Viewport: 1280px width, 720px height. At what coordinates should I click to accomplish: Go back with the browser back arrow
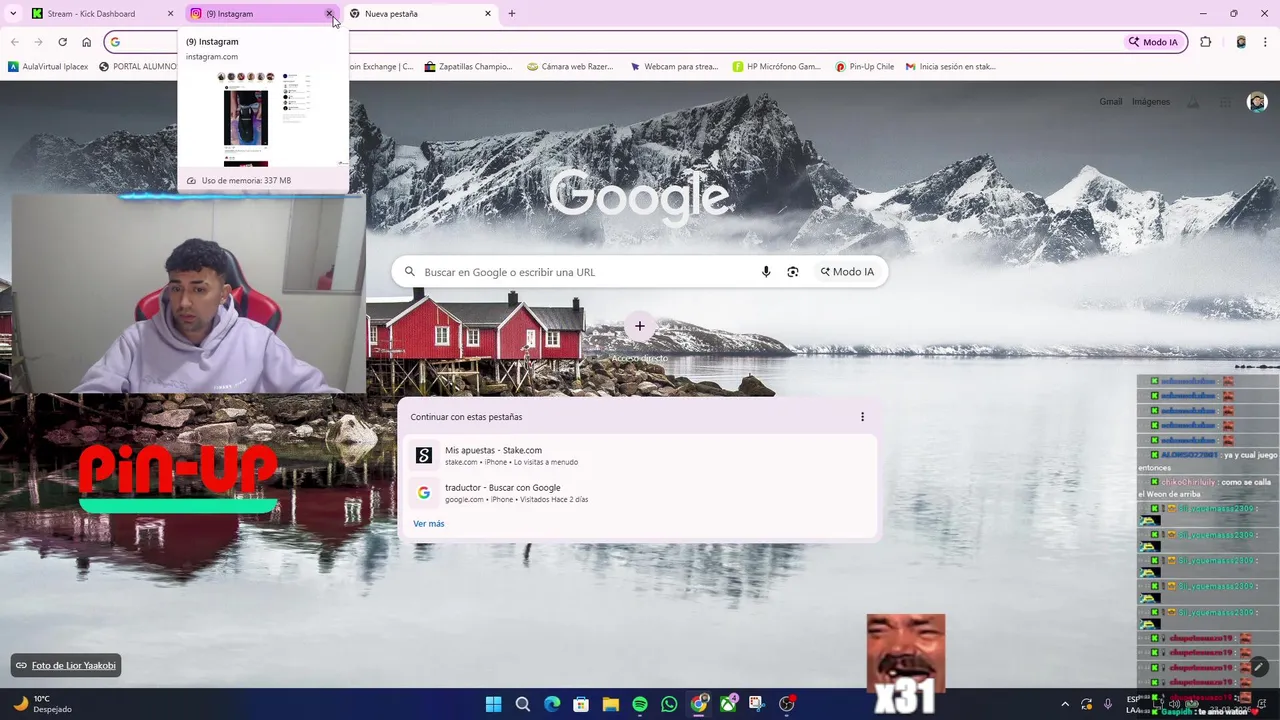[x=15, y=42]
